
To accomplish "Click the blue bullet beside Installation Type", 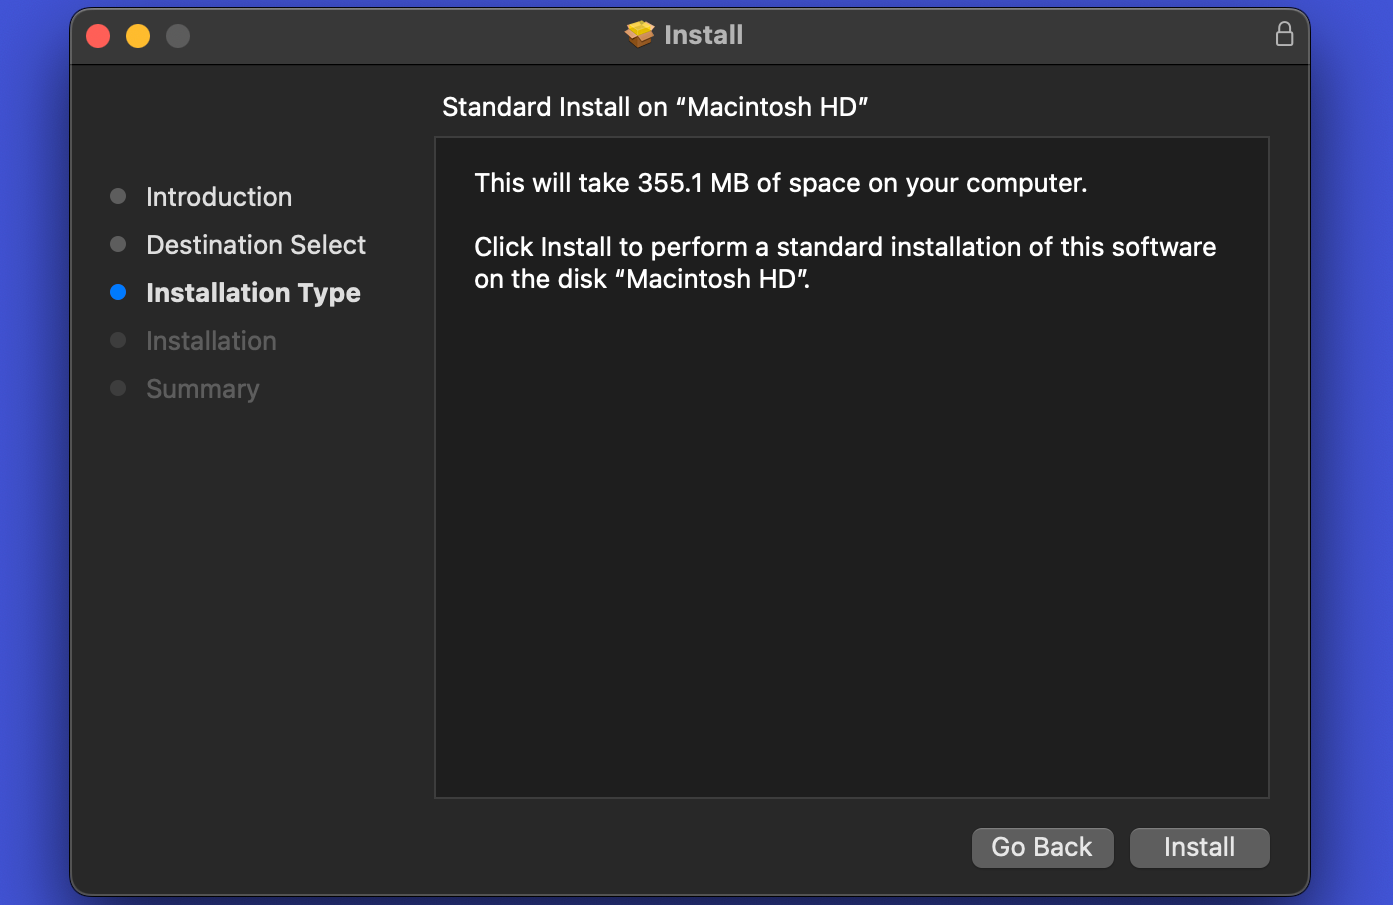I will coord(118,293).
